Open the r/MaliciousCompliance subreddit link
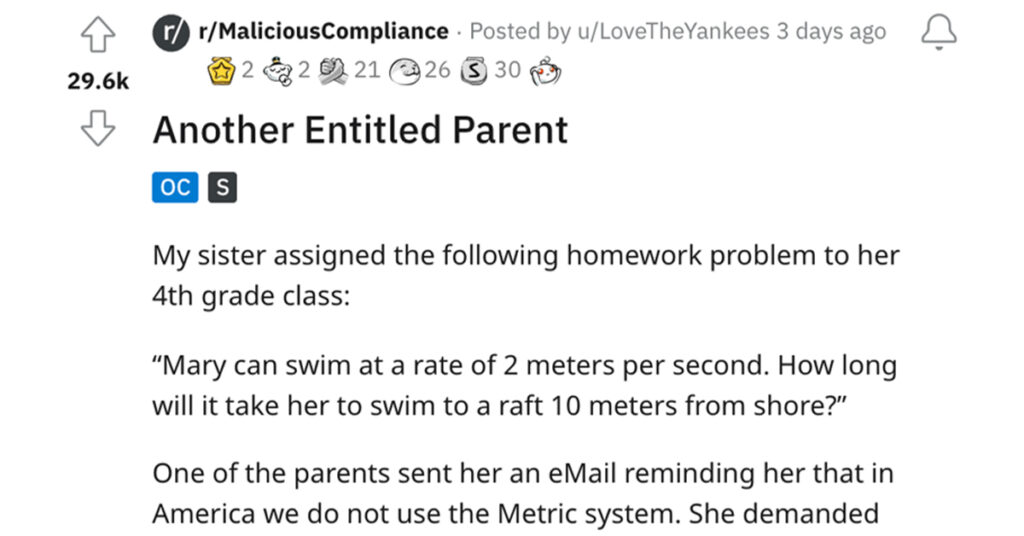The width and height of the screenshot is (1024, 536). pyautogui.click(x=323, y=31)
